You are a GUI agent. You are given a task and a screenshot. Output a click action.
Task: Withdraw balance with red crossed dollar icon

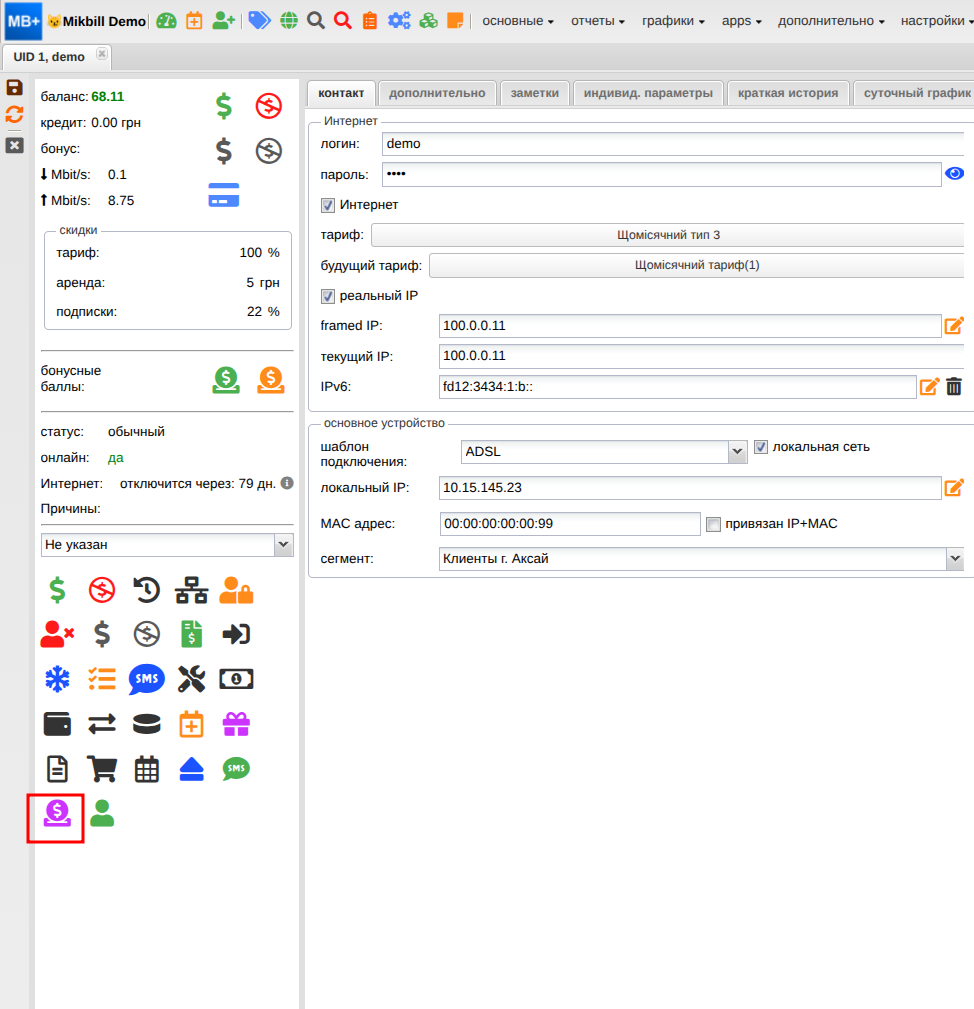pyautogui.click(x=268, y=106)
